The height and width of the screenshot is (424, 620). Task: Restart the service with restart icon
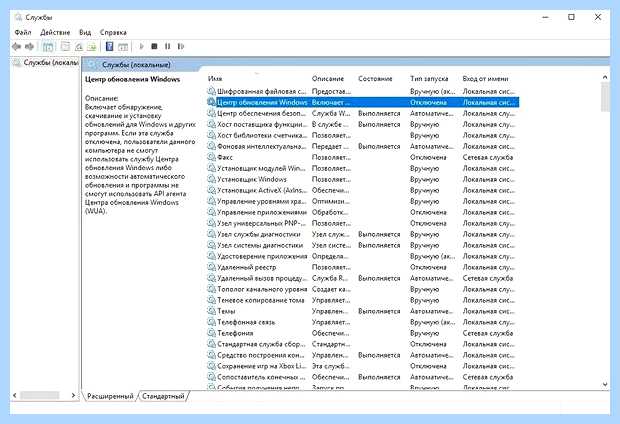181,47
